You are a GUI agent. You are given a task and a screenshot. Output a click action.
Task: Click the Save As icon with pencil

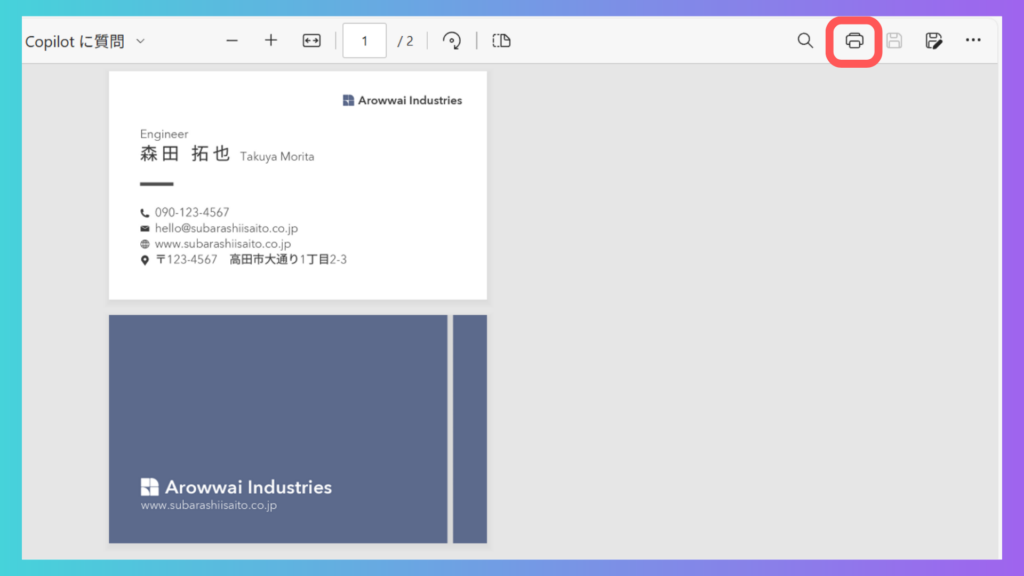pos(933,41)
